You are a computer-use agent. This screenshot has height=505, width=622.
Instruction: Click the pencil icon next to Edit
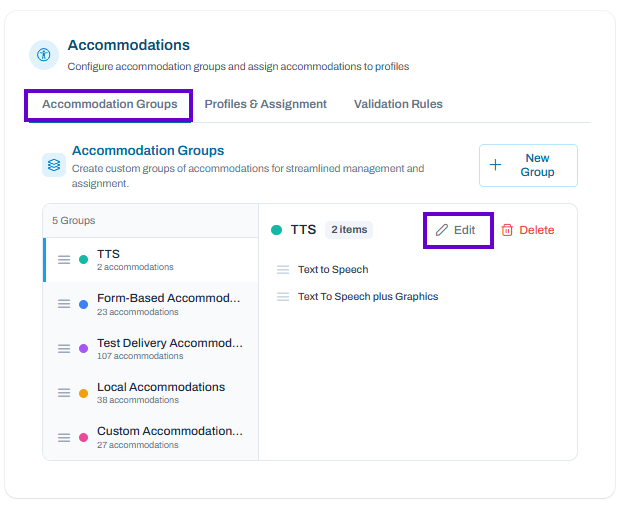[442, 230]
